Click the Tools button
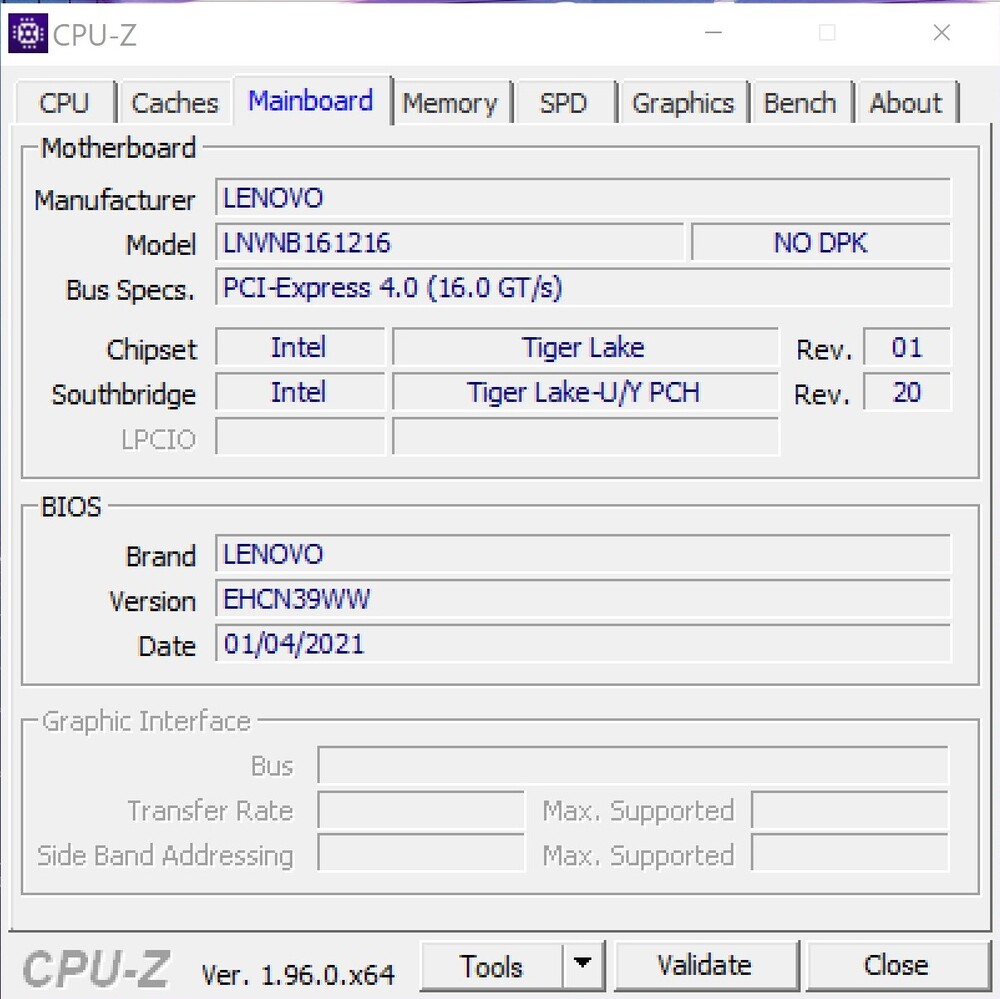Viewport: 1000px width, 999px height. coord(492,966)
